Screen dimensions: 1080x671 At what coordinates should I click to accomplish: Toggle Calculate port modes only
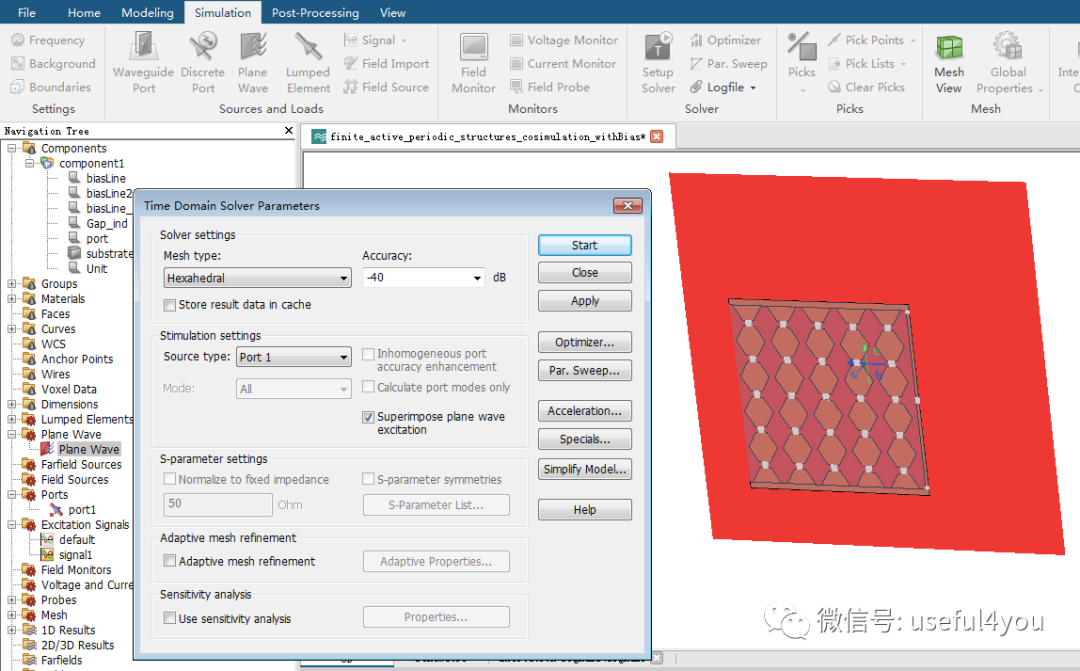coord(368,387)
